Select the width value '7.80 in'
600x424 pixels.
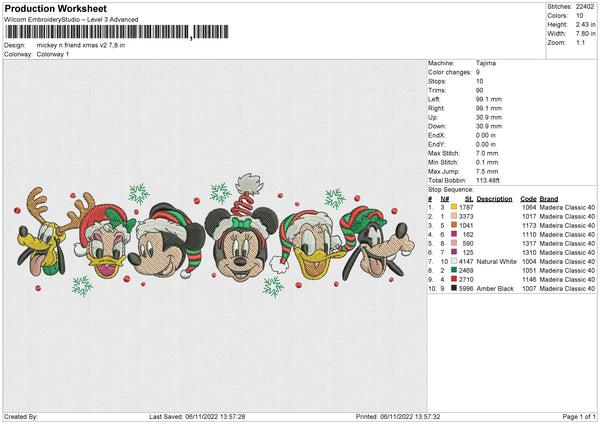[x=585, y=34]
